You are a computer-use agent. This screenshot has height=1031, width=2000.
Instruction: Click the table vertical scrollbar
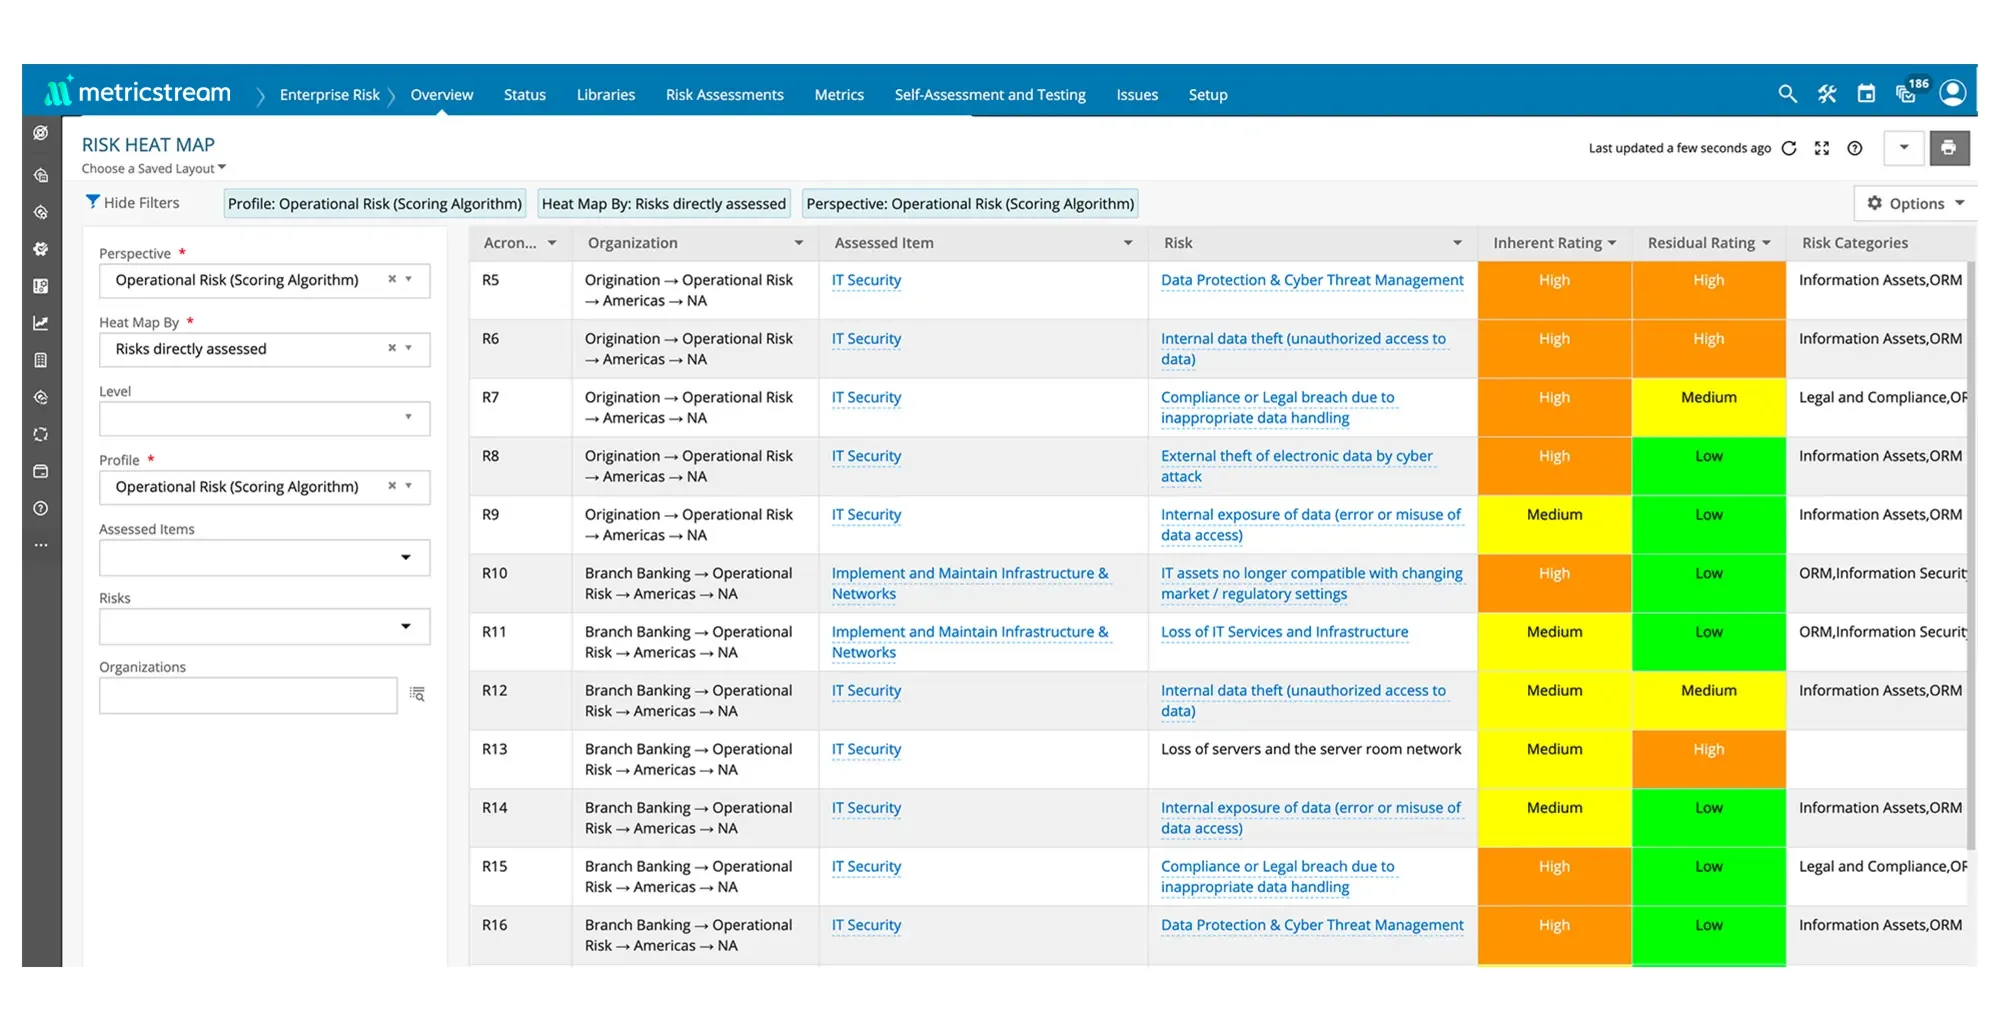click(x=1971, y=555)
